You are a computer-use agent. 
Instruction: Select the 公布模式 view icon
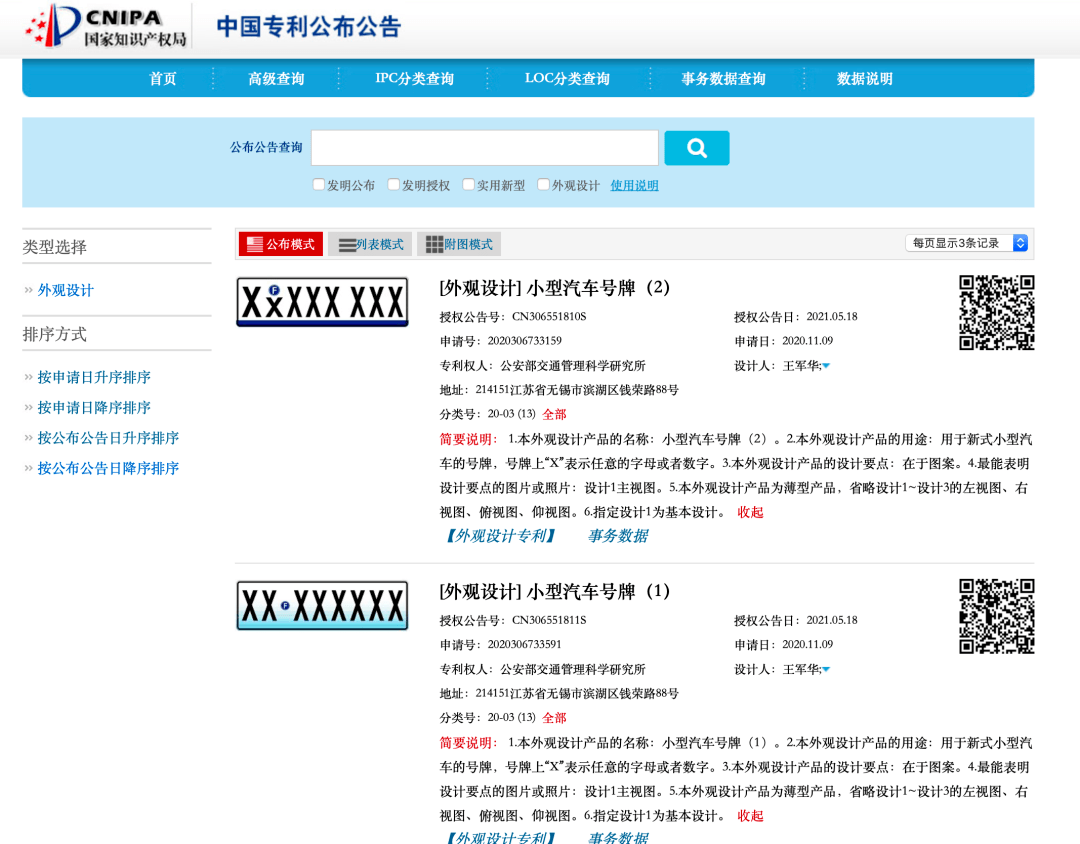pos(280,243)
